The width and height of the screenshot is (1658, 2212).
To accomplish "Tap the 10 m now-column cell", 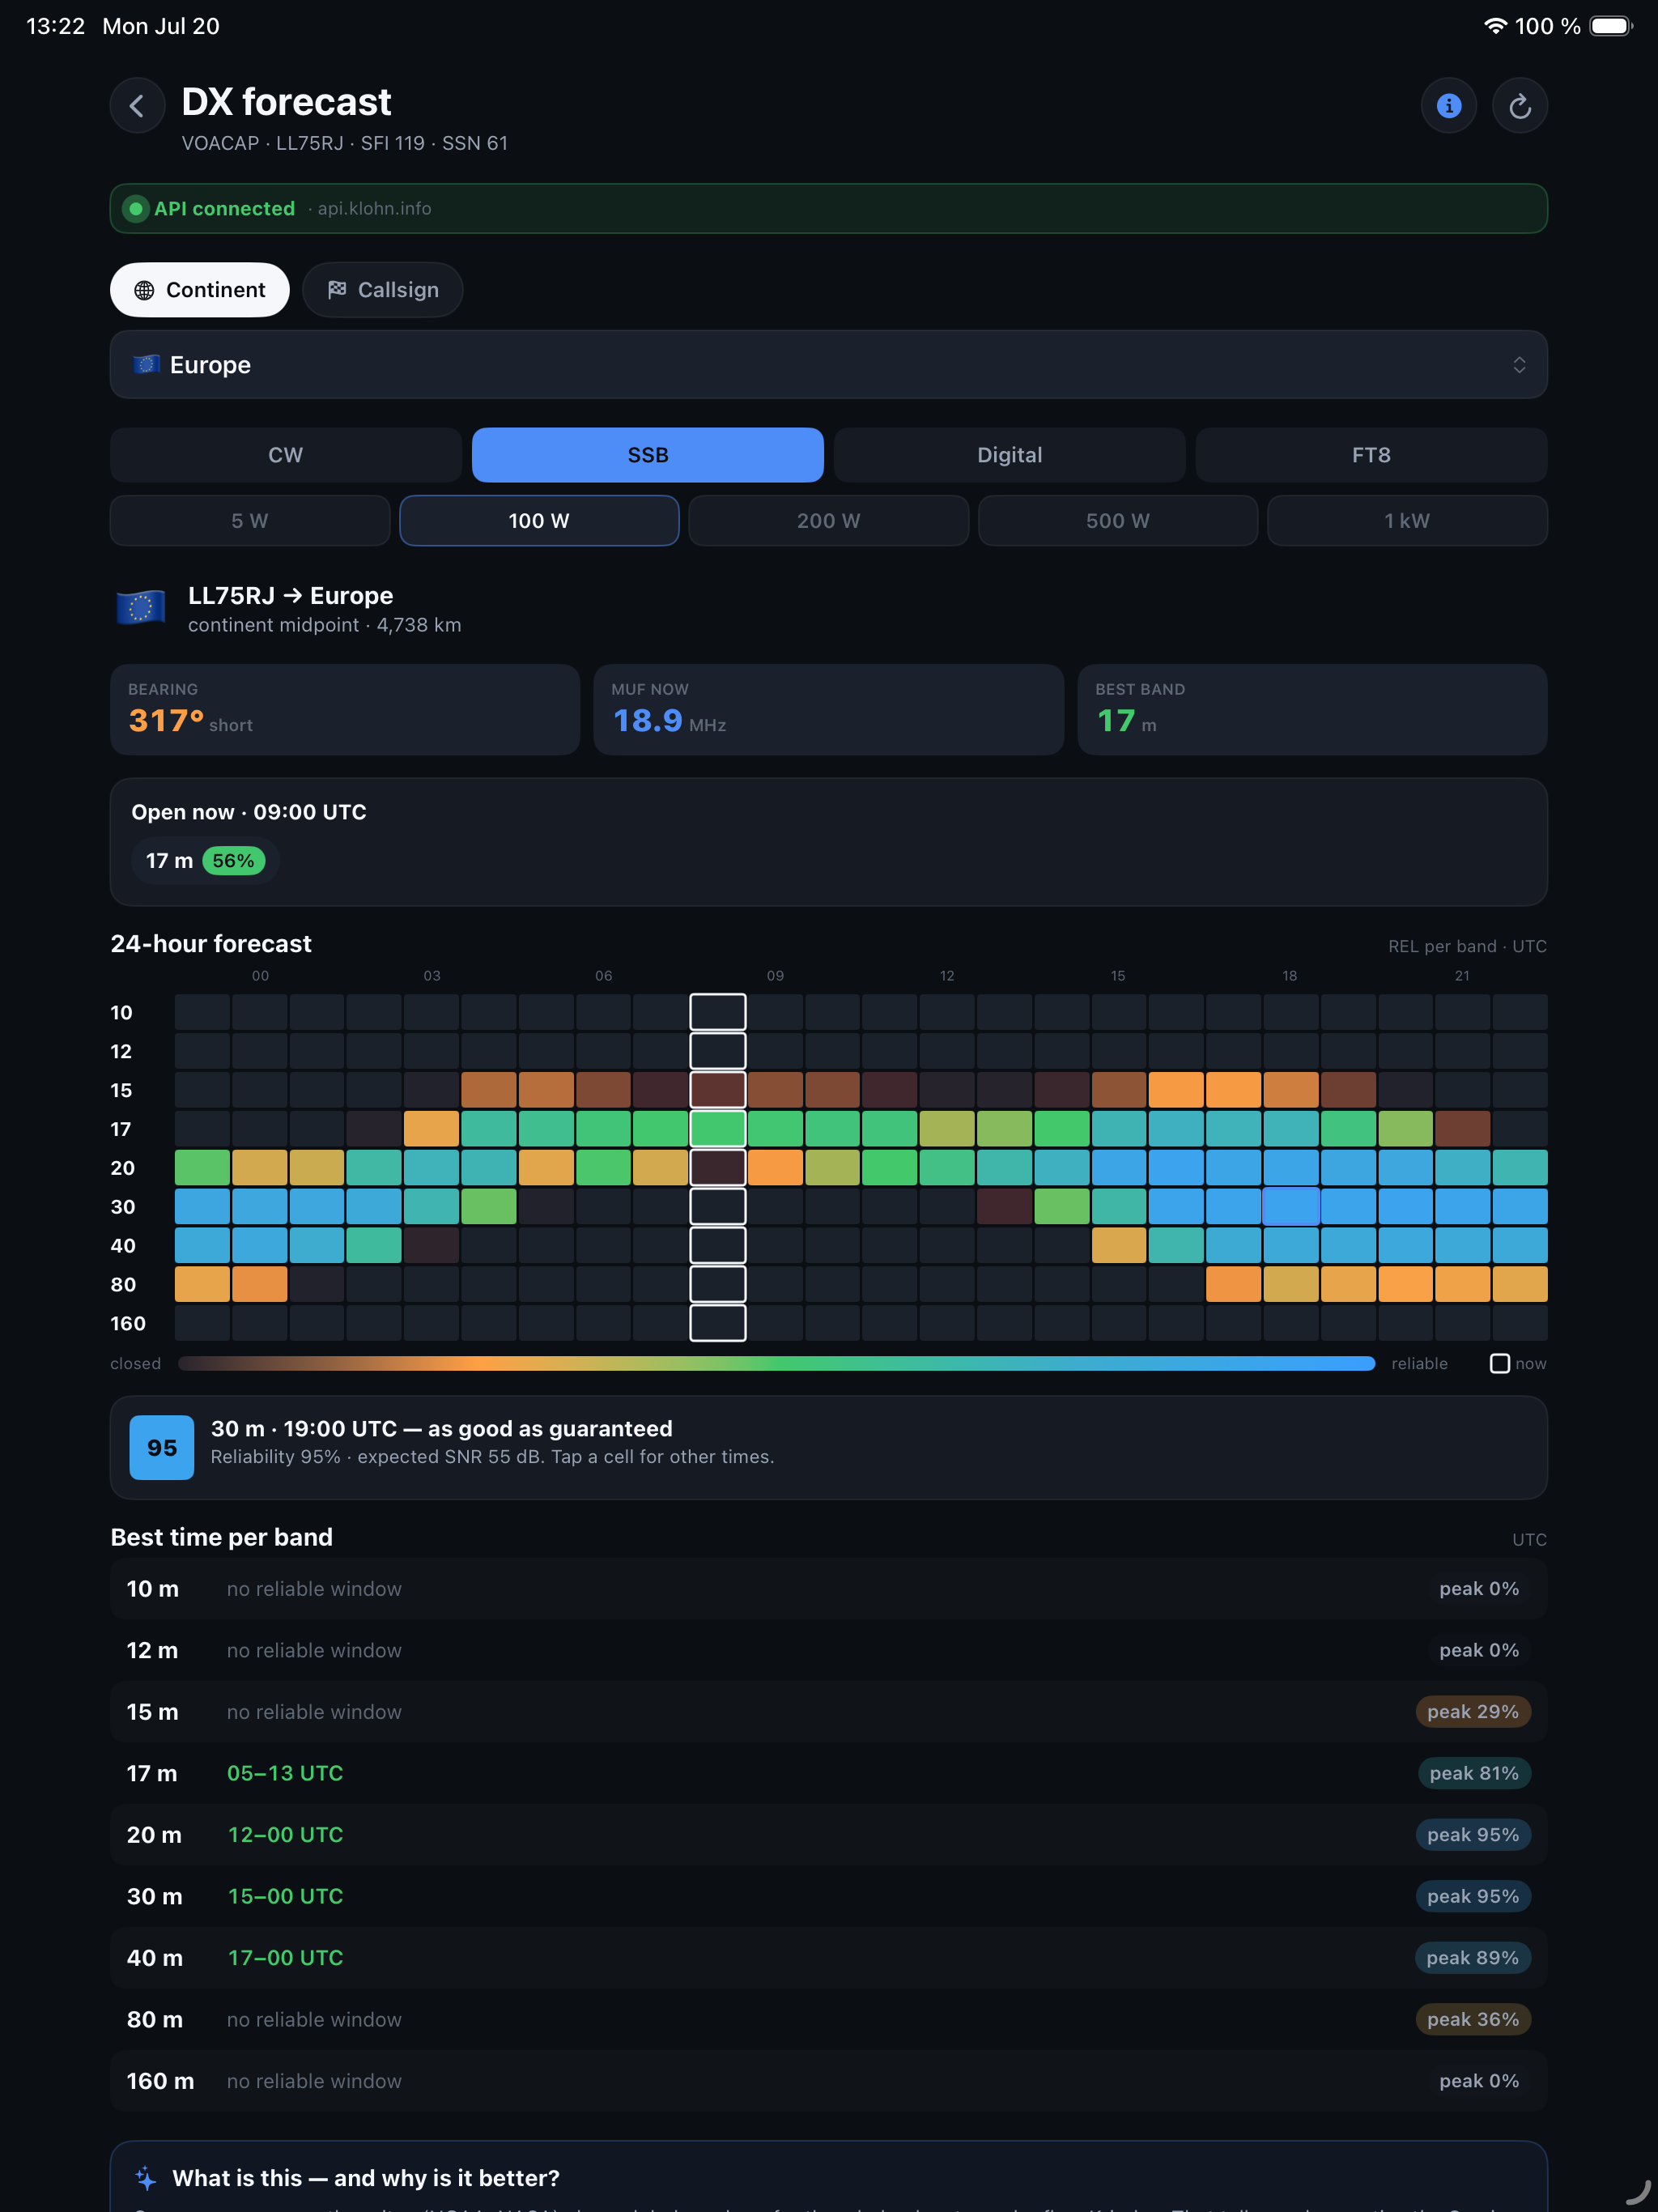I will pos(718,1012).
